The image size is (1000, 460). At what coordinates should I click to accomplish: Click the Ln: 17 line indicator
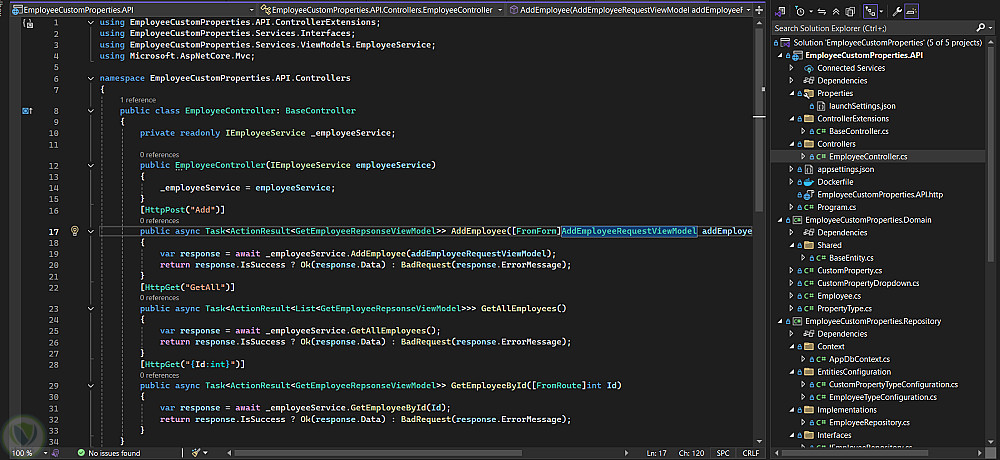pyautogui.click(x=657, y=453)
